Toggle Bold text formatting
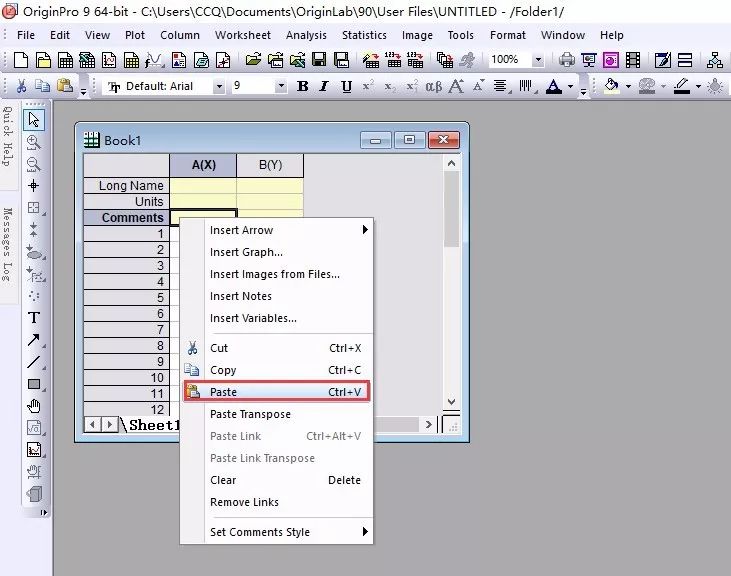 [303, 86]
